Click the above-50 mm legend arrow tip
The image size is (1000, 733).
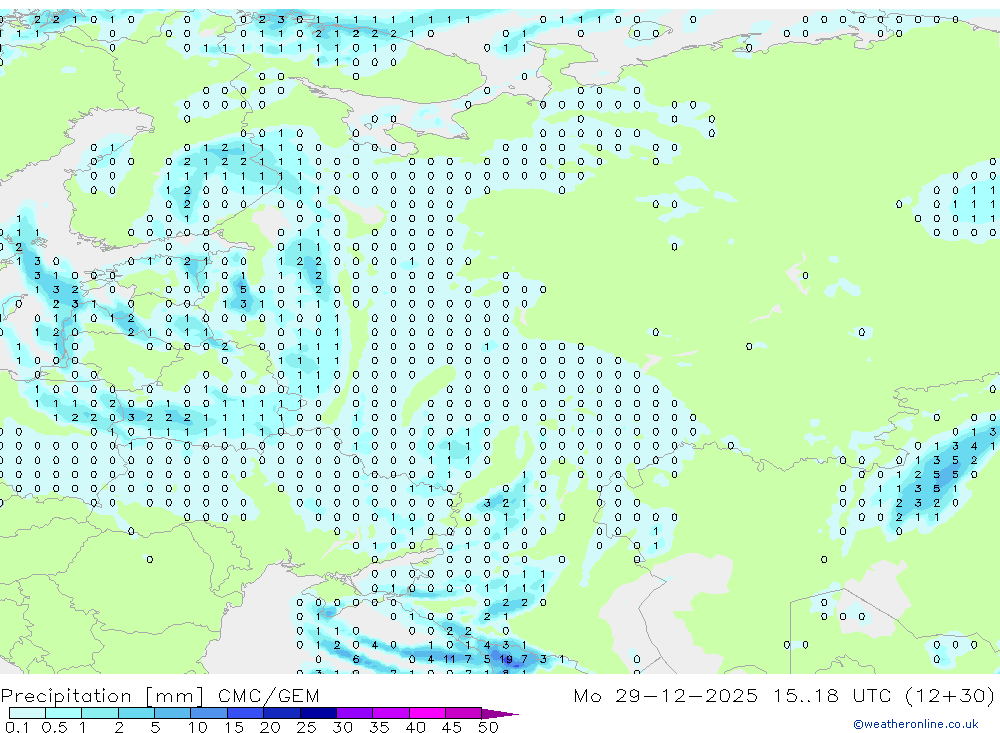pyautogui.click(x=501, y=713)
